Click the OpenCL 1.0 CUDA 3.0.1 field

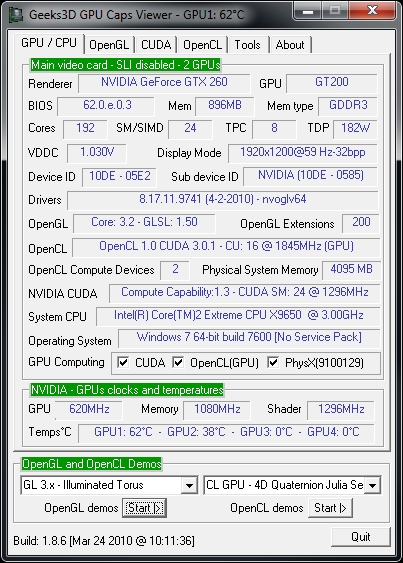click(226, 247)
